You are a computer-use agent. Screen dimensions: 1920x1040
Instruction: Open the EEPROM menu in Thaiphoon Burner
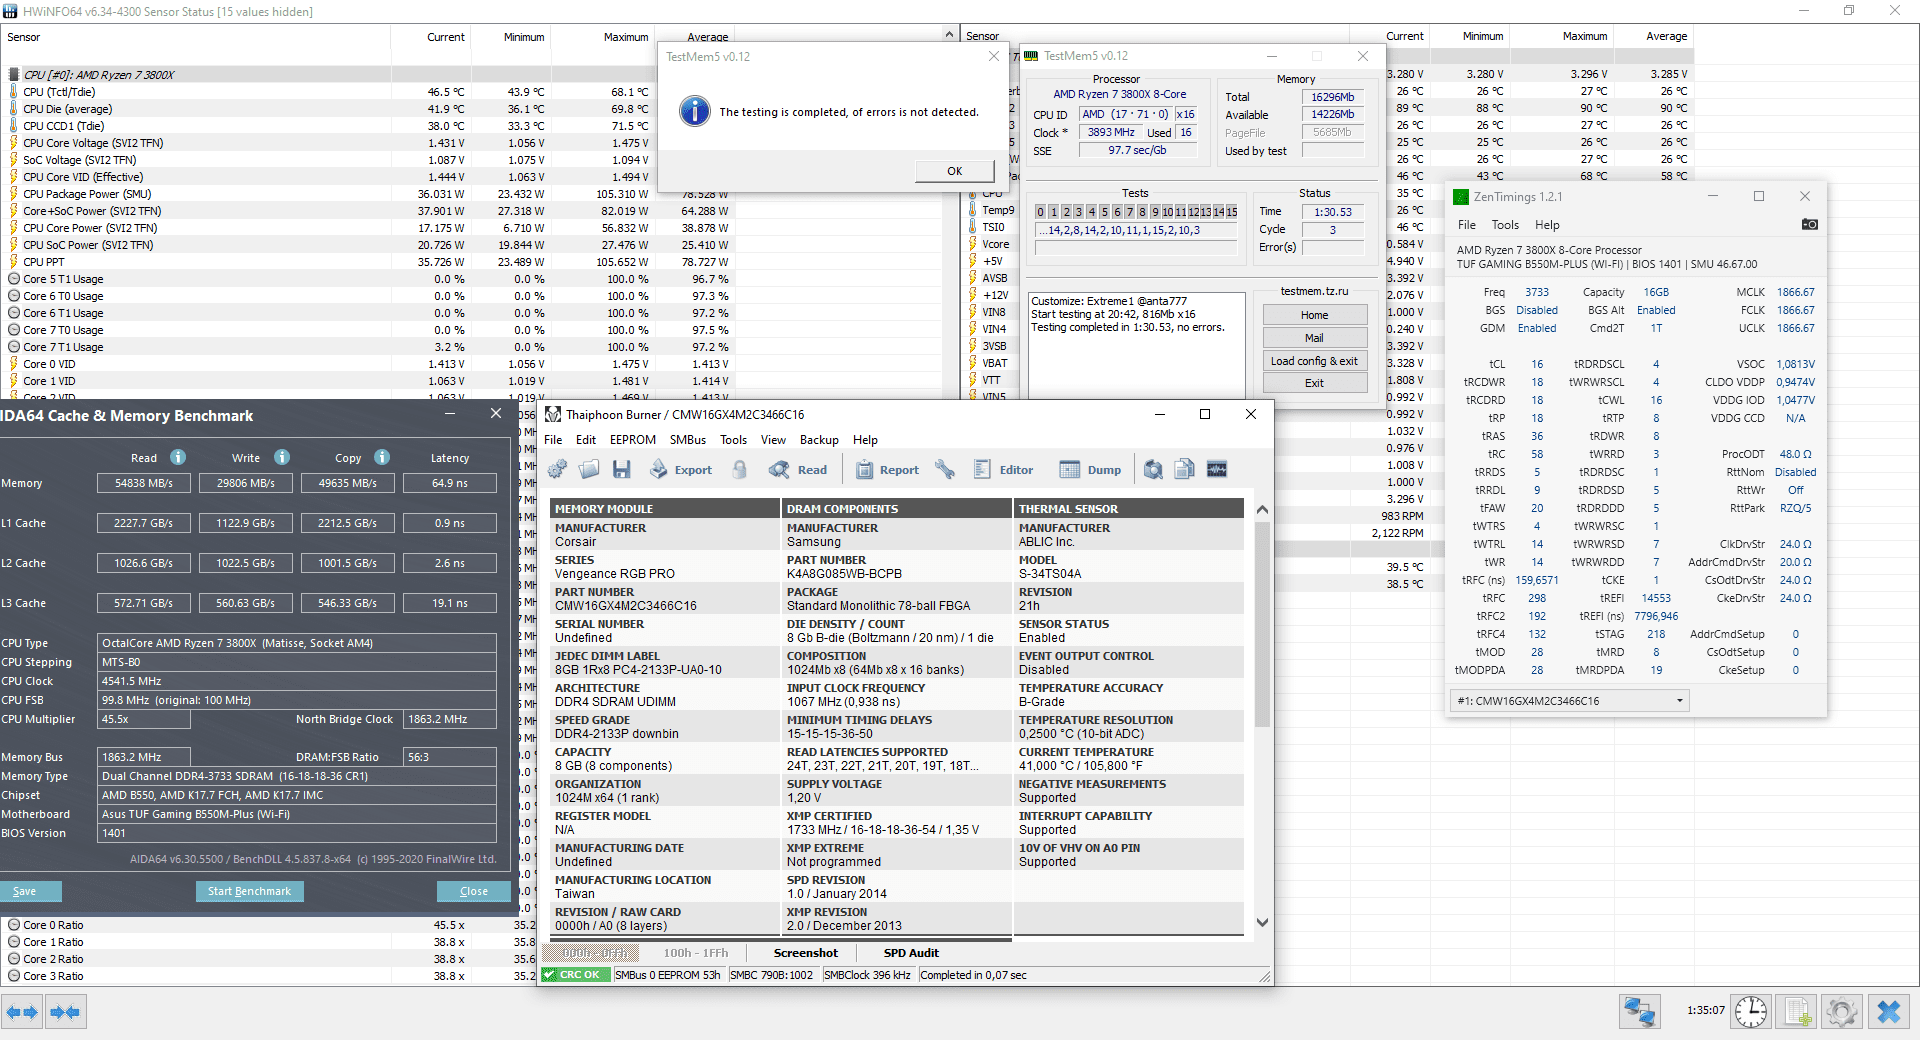633,440
